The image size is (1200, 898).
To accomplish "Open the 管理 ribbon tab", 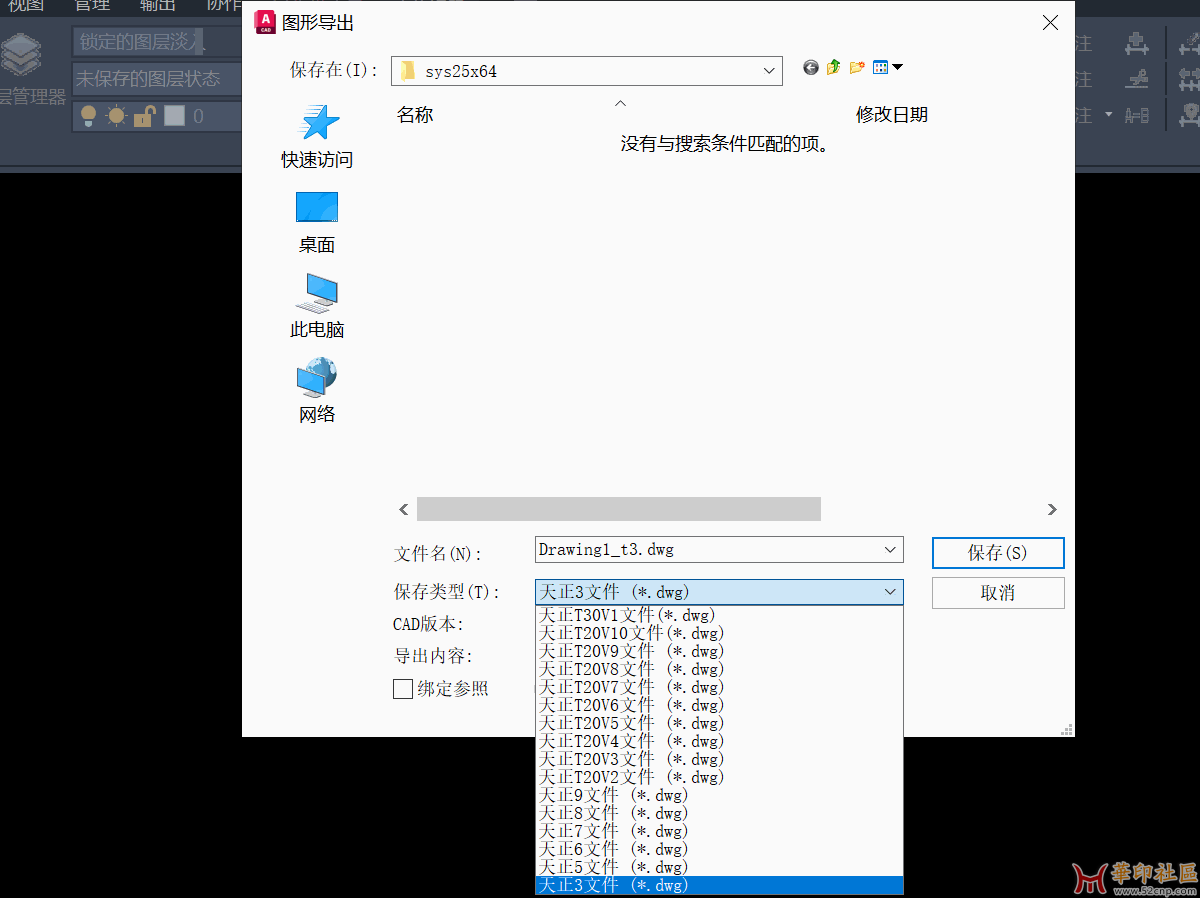I will click(93, 5).
